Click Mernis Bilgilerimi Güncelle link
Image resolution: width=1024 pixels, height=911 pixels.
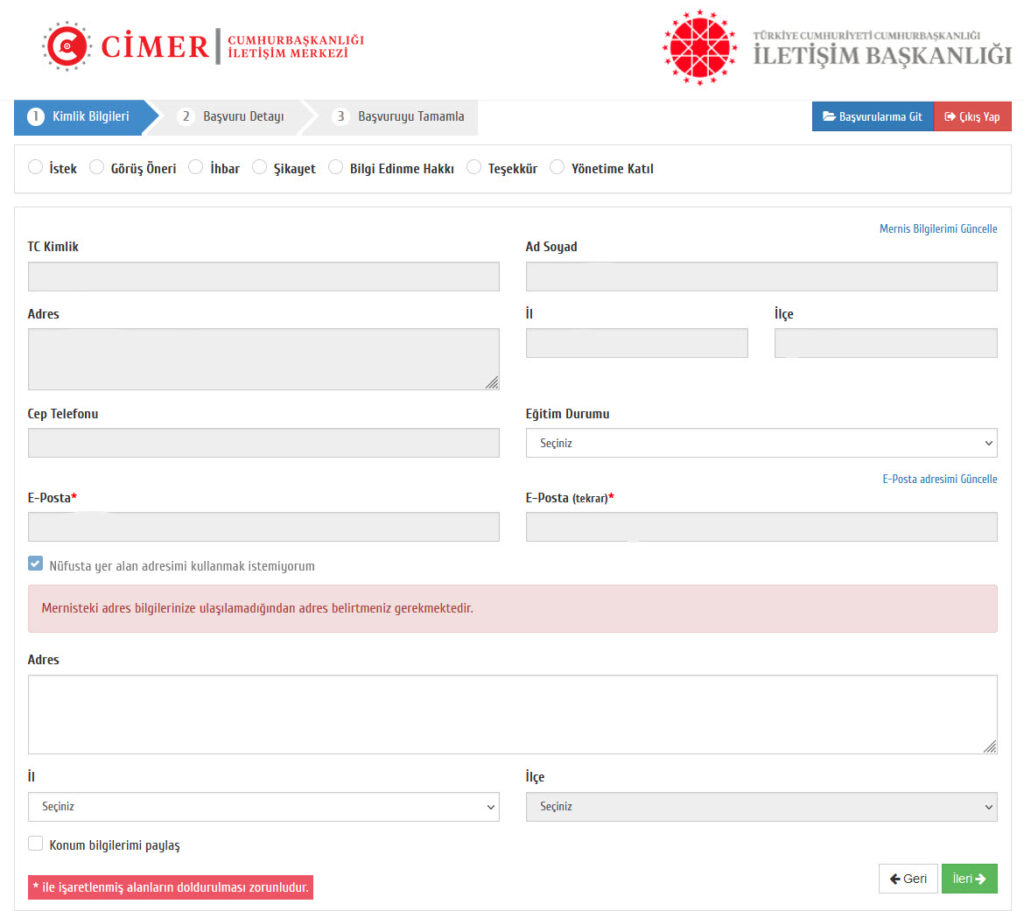tap(937, 229)
